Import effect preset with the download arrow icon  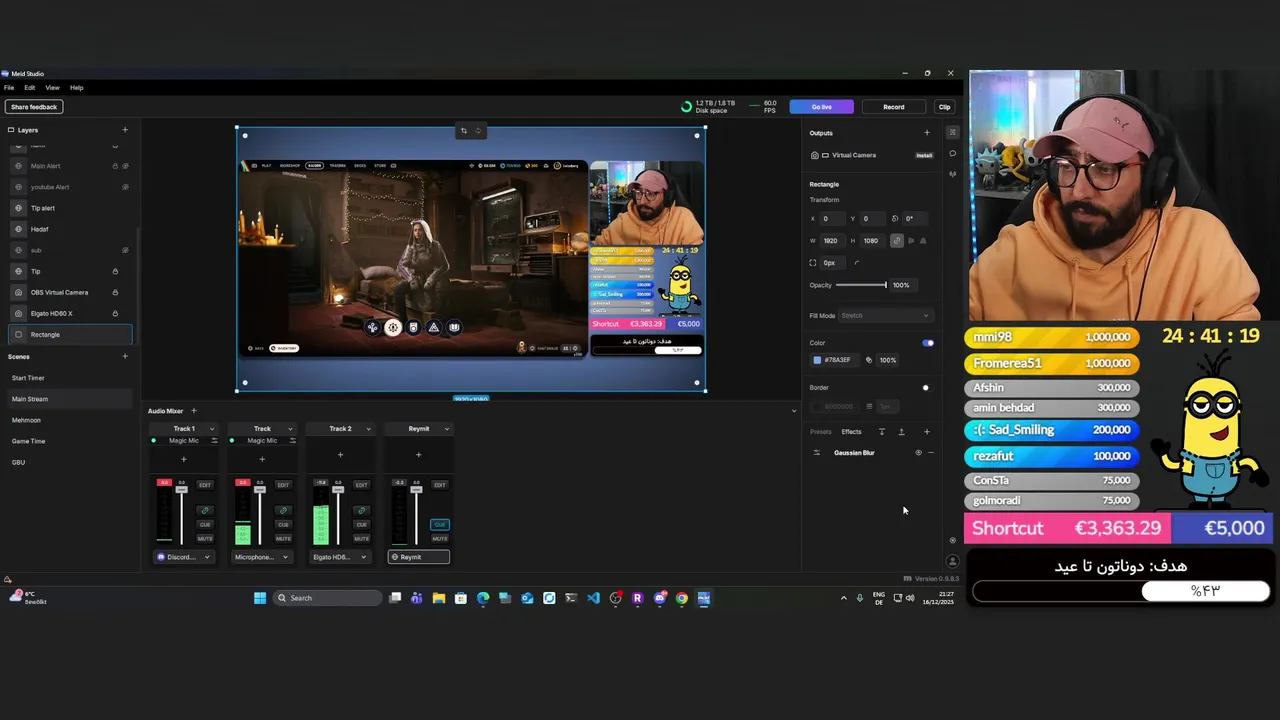882,432
